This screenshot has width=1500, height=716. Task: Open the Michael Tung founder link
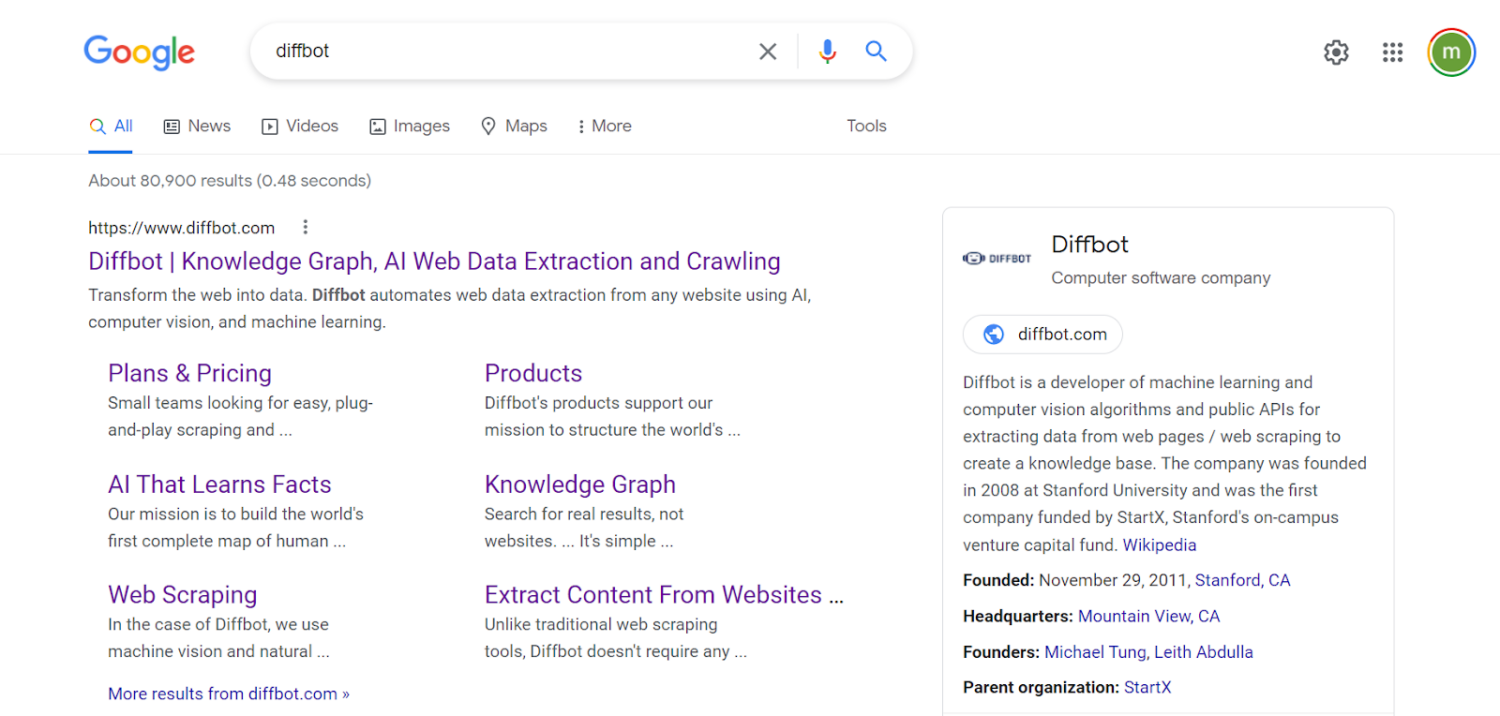[1095, 652]
